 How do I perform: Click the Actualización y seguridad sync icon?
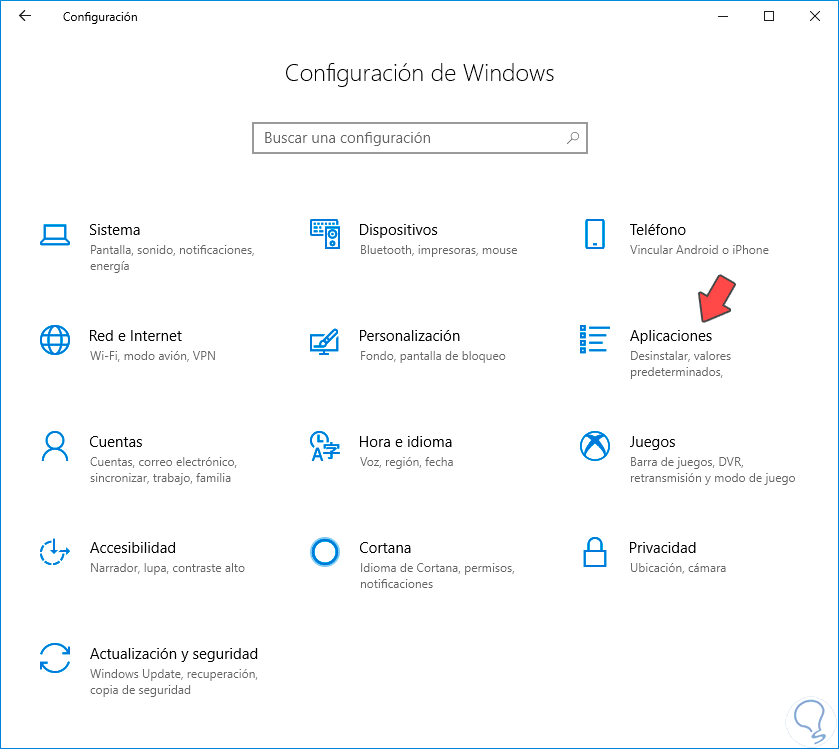[54, 658]
